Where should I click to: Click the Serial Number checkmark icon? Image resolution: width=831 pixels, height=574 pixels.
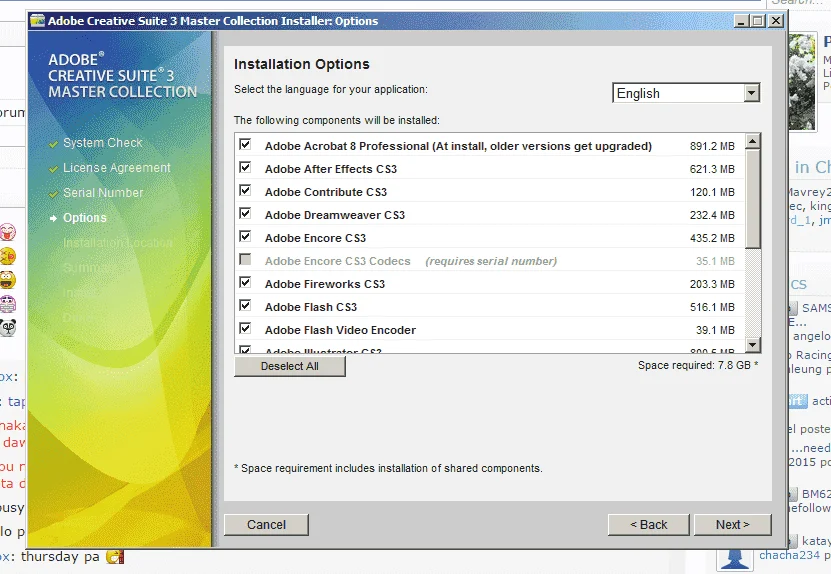[x=53, y=194]
